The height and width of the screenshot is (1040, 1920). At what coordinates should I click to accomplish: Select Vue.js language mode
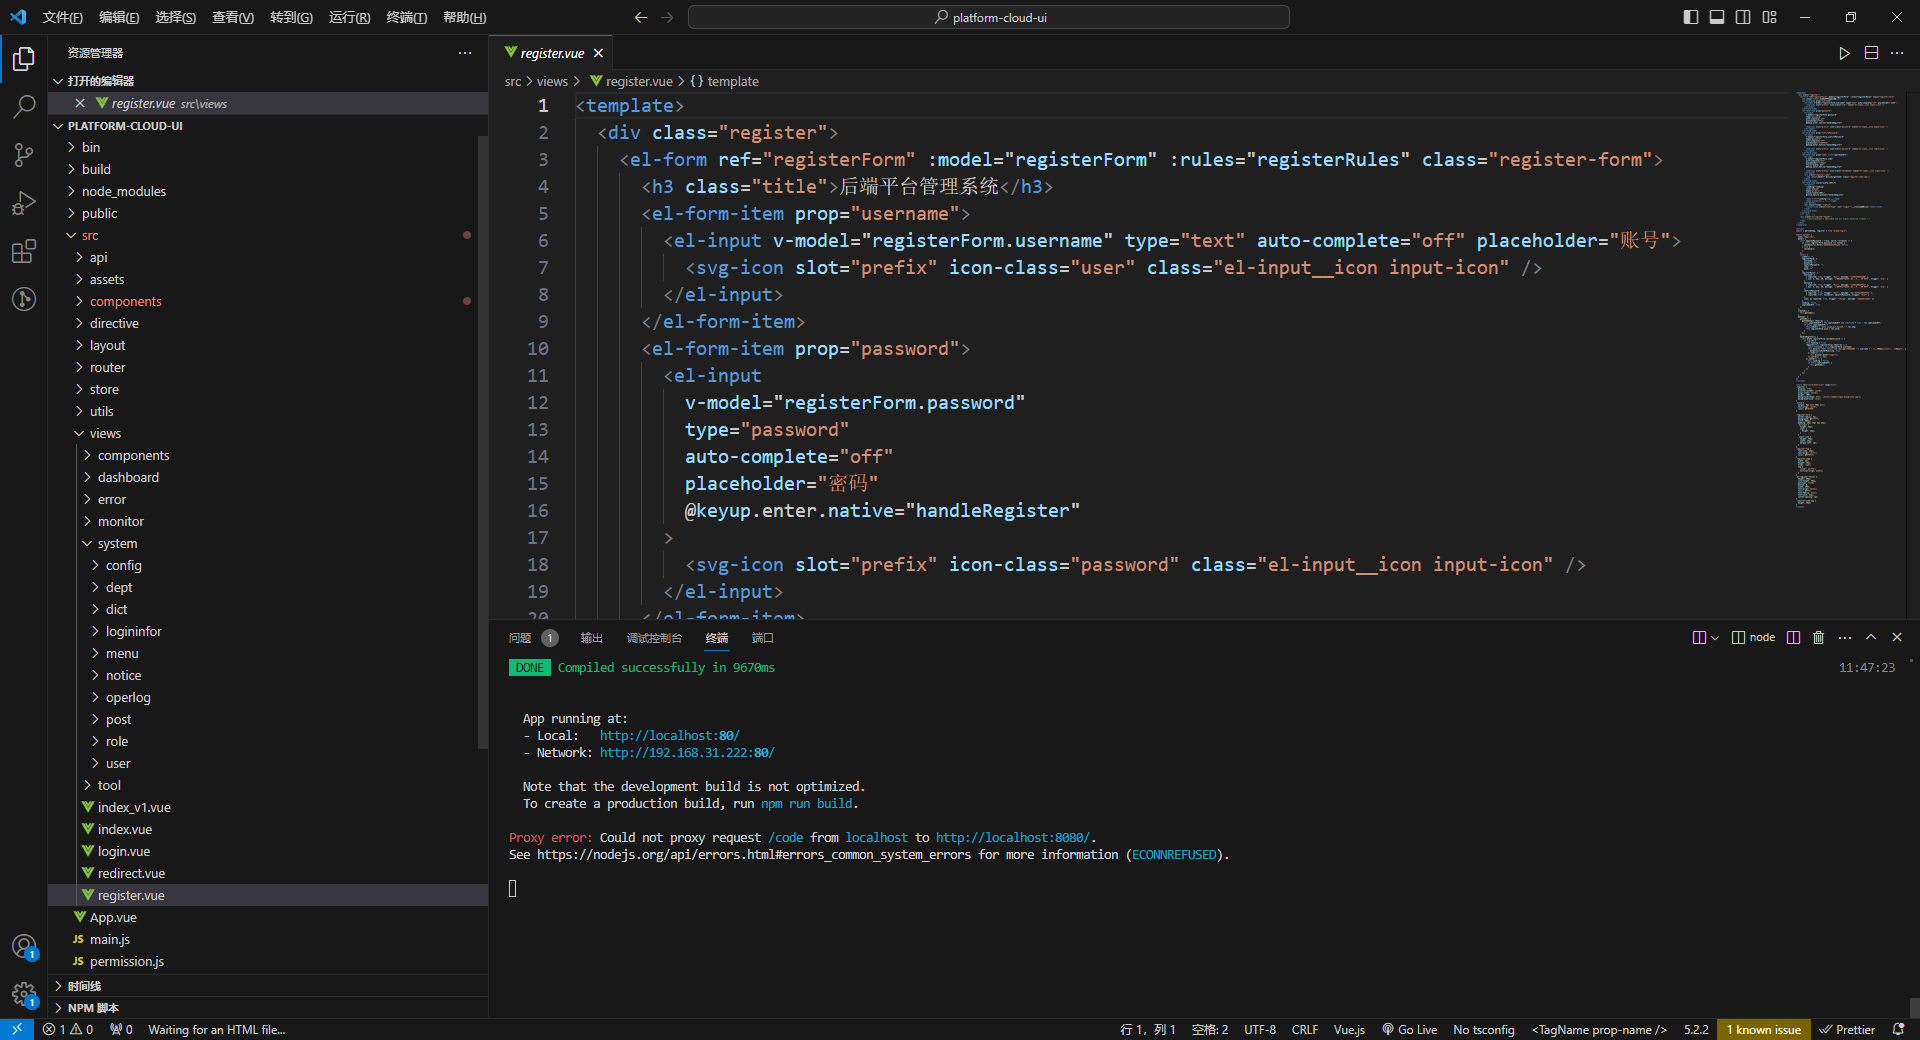(1349, 1029)
